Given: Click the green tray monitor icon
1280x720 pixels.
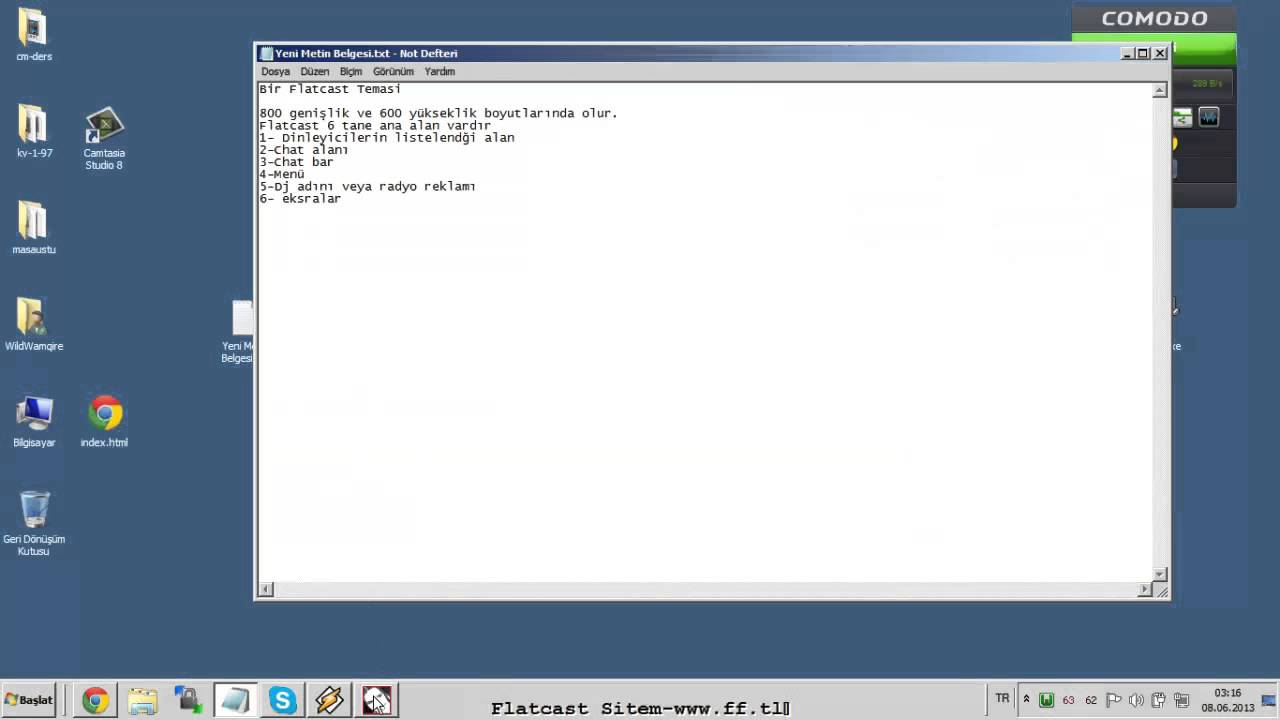Looking at the screenshot, I should (x=1046, y=700).
